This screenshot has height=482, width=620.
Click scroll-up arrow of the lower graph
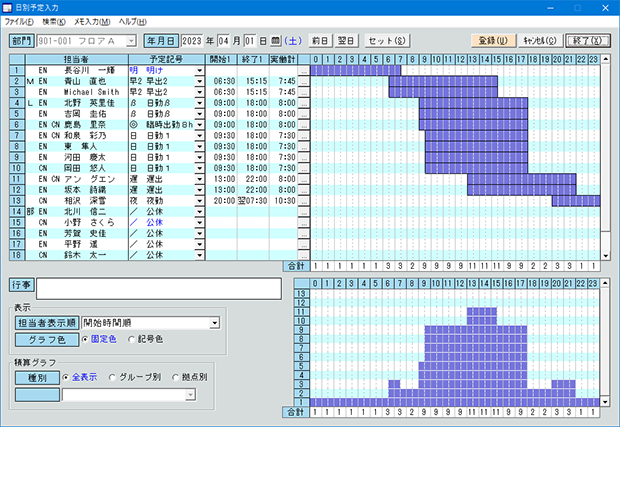pyautogui.click(x=605, y=283)
